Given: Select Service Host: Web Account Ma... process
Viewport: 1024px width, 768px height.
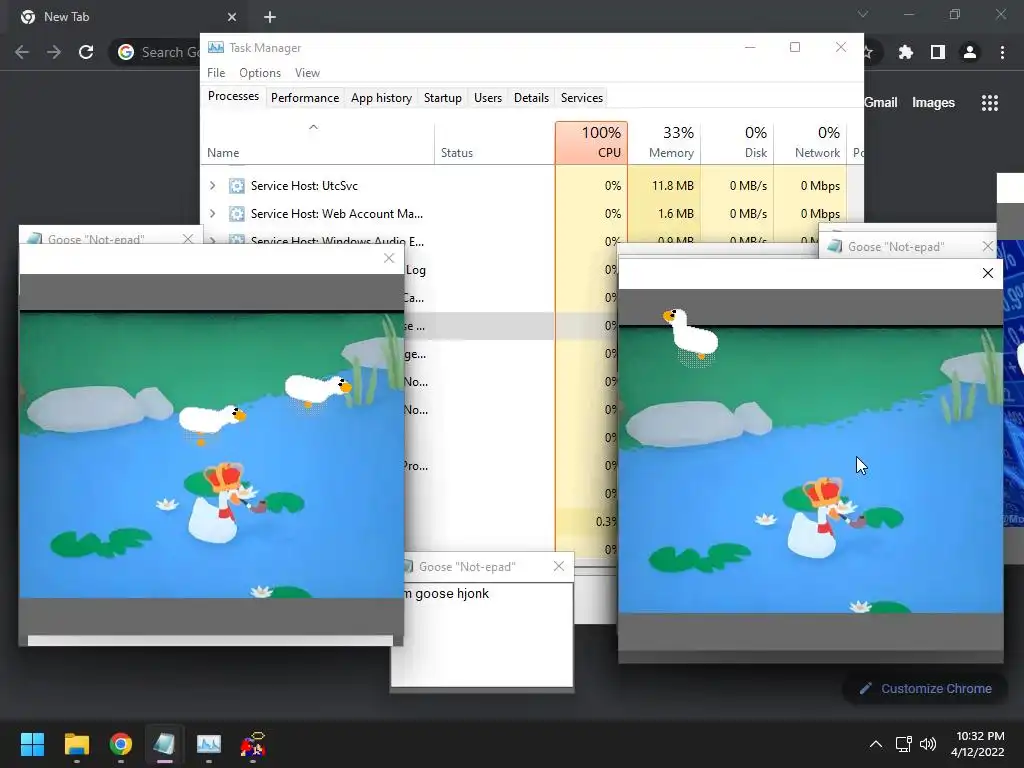Looking at the screenshot, I should pyautogui.click(x=337, y=214).
